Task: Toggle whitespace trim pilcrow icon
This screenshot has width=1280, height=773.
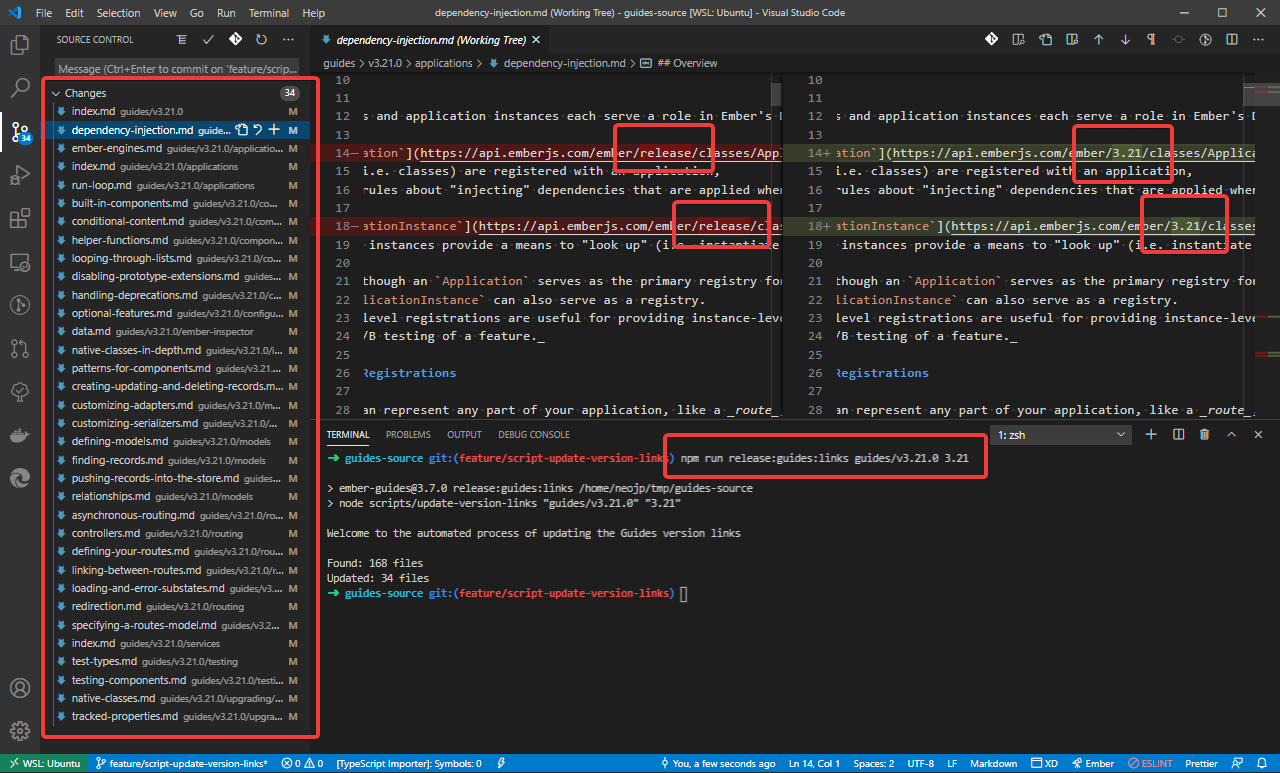Action: point(1151,40)
